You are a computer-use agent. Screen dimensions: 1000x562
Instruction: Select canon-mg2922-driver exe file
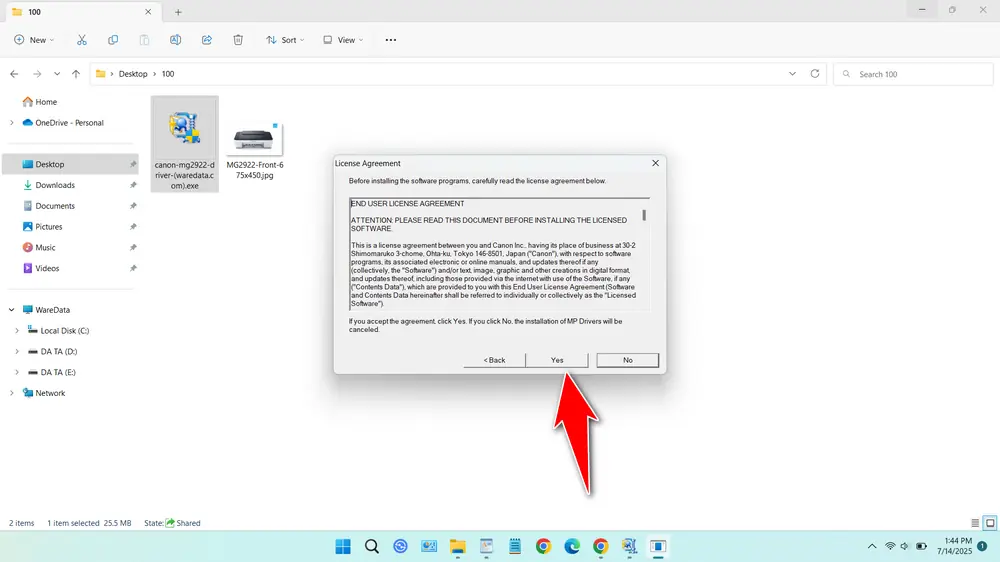pyautogui.click(x=184, y=144)
